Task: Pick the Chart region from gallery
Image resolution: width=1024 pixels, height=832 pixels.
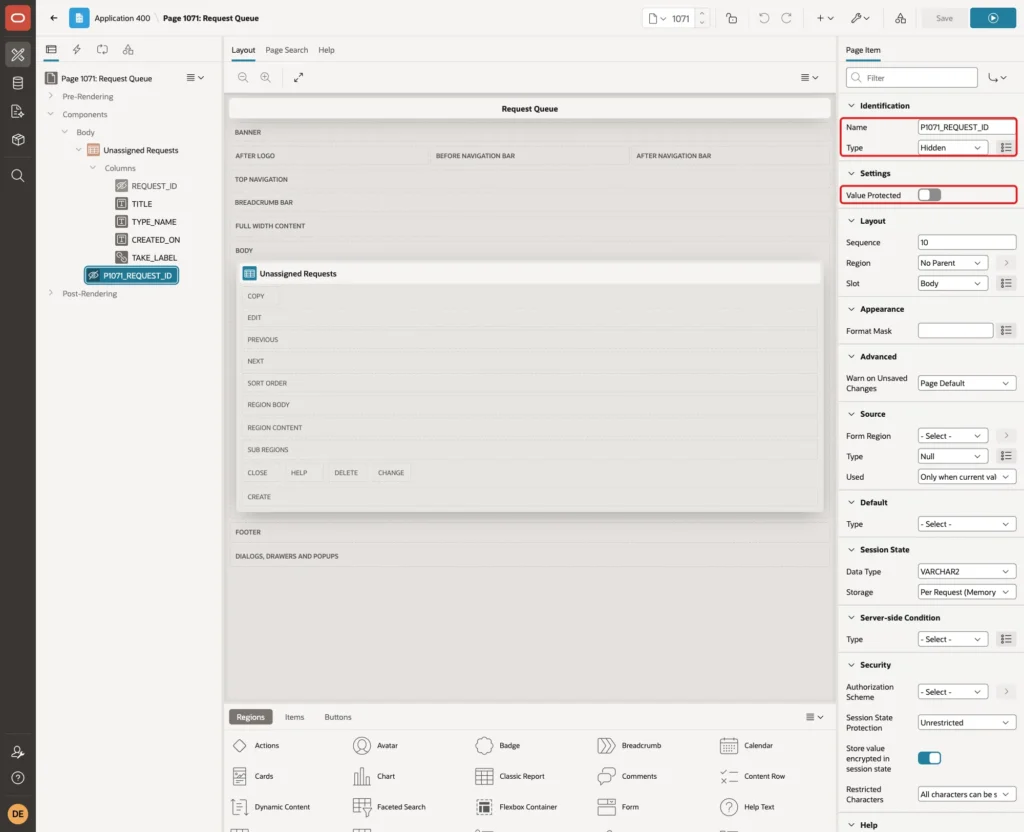Action: [x=374, y=776]
